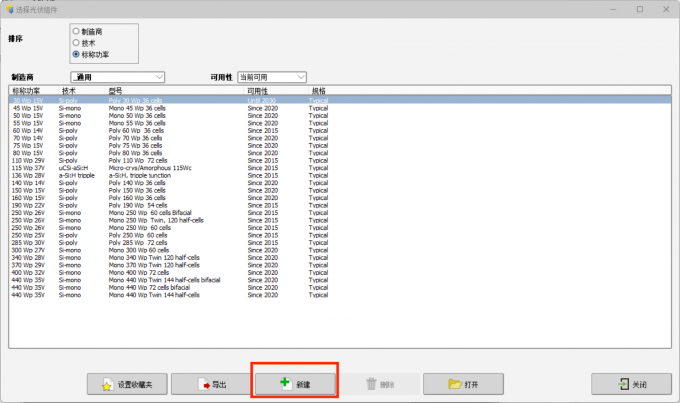Click the app icon in title bar
Screen dimensions: 680x403
pyautogui.click(x=9, y=8)
